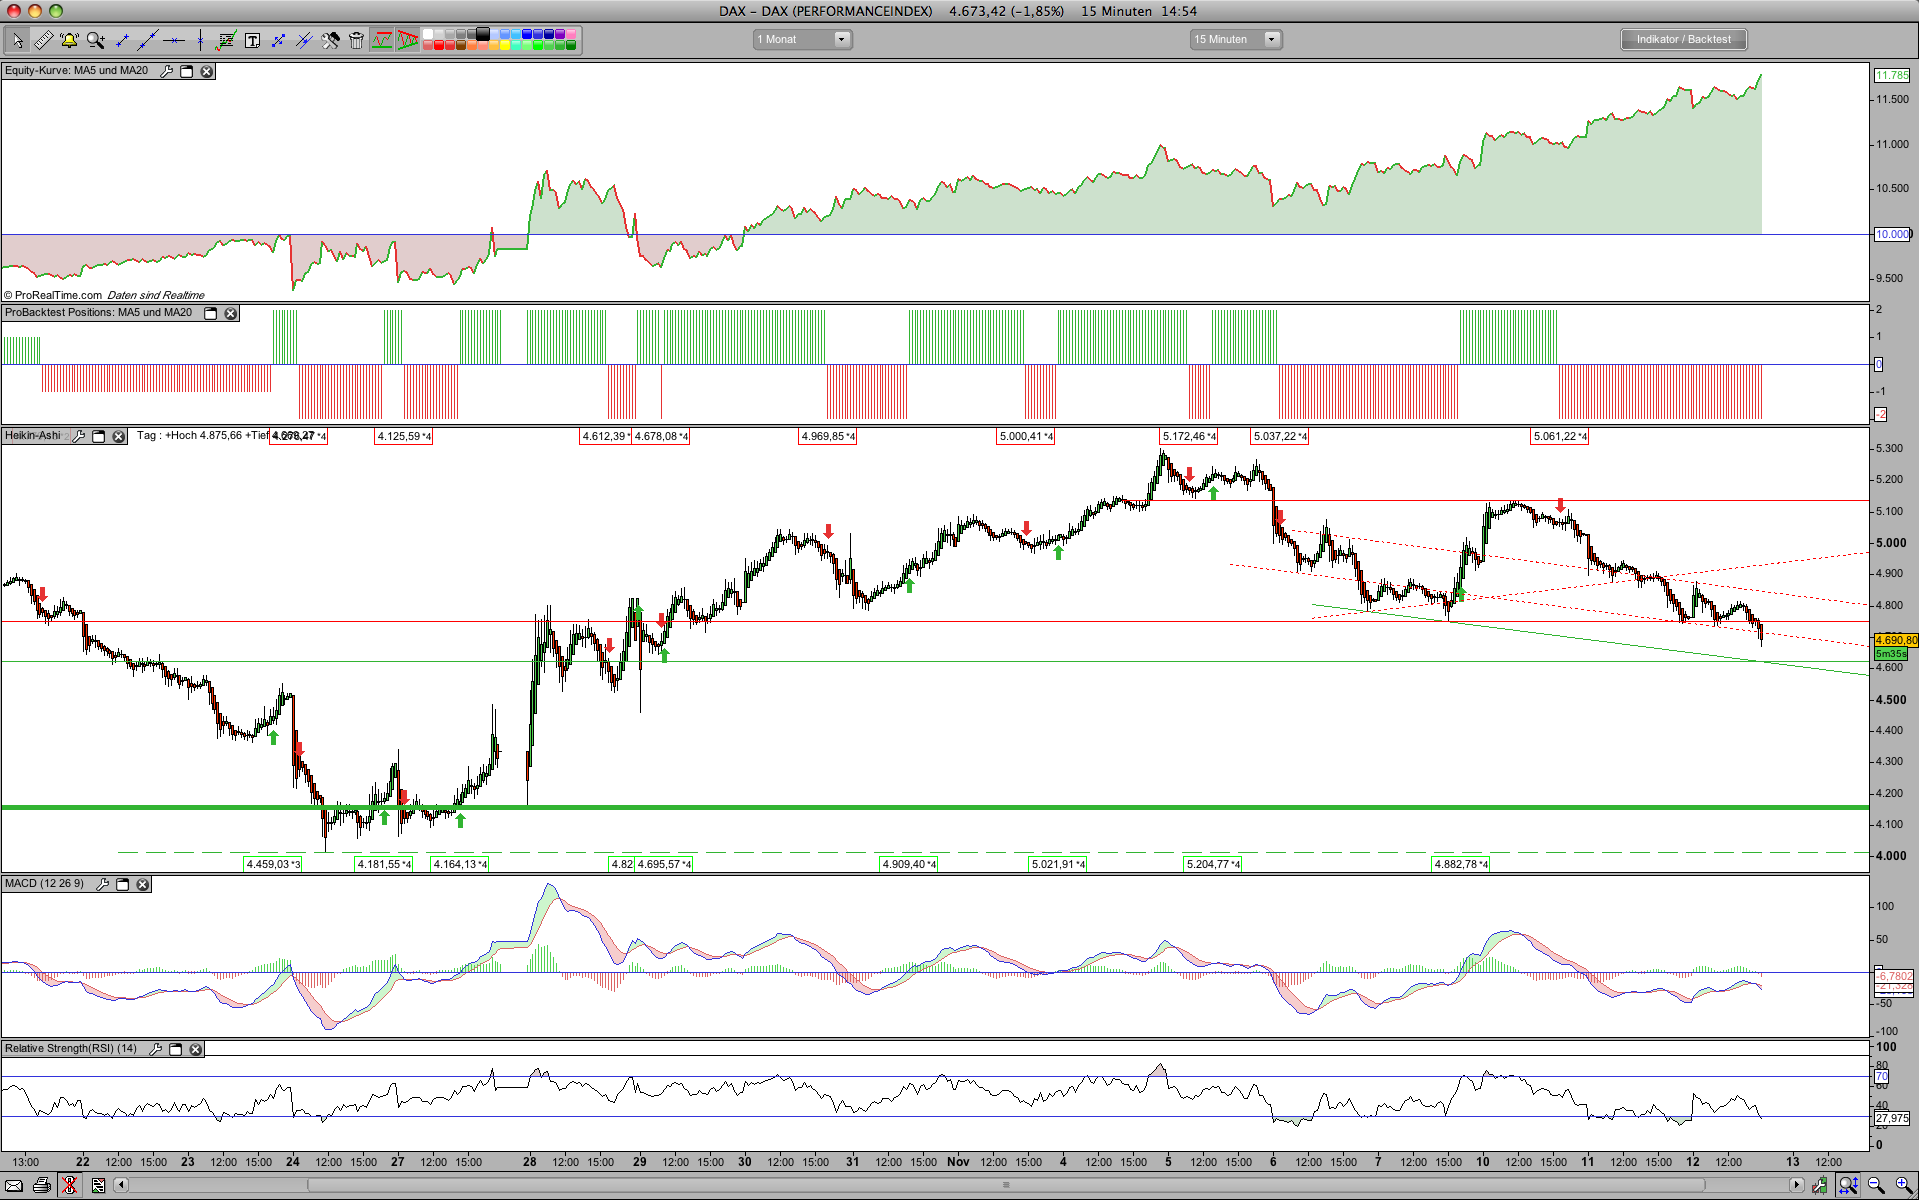Select the ruler measurement tool

coord(43,40)
